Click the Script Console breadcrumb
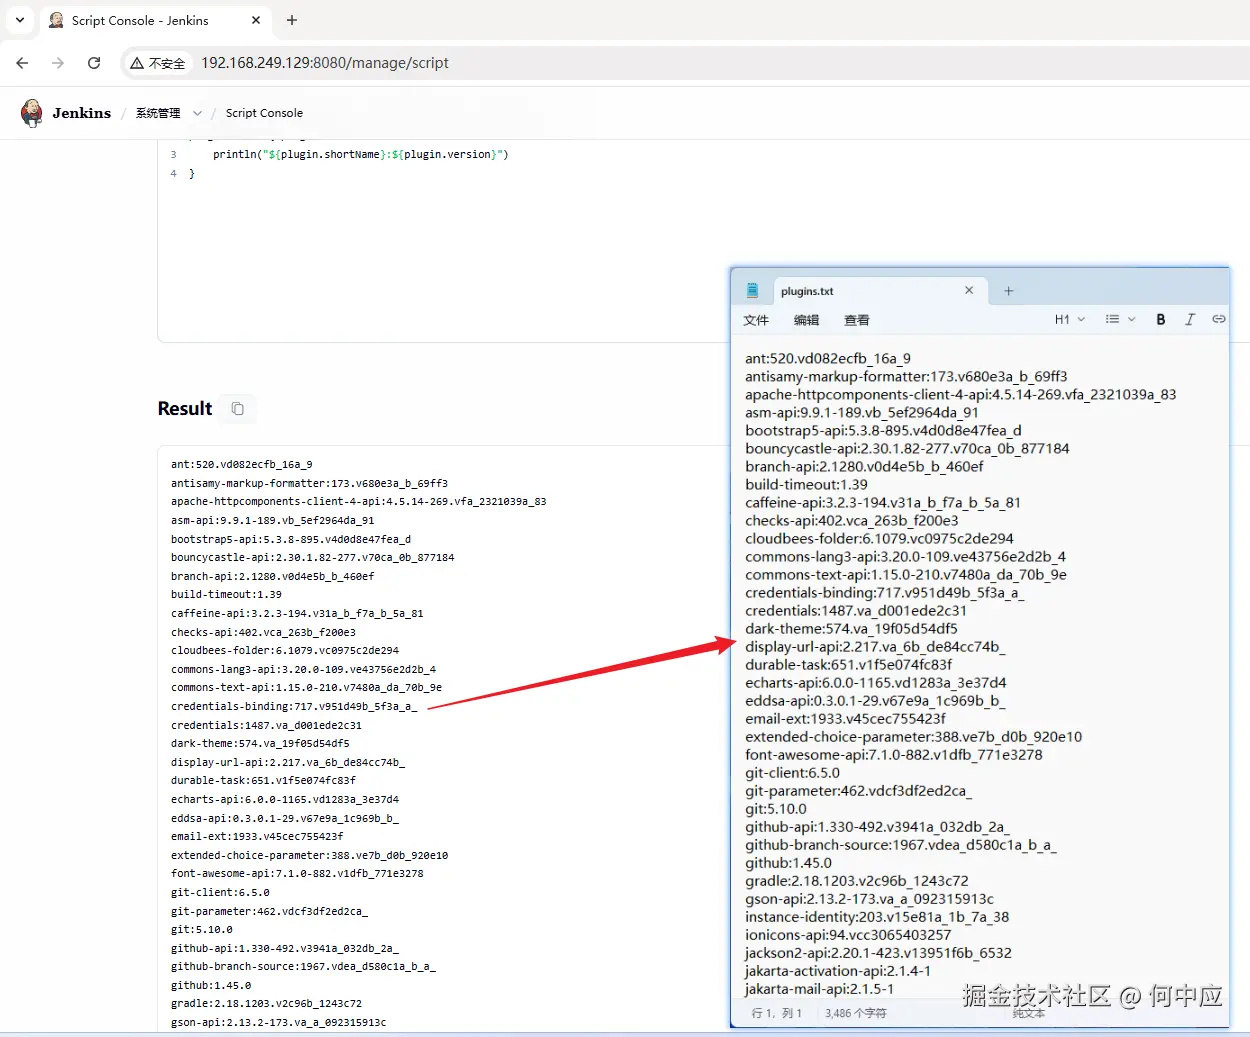The image size is (1250, 1037). coord(264,113)
